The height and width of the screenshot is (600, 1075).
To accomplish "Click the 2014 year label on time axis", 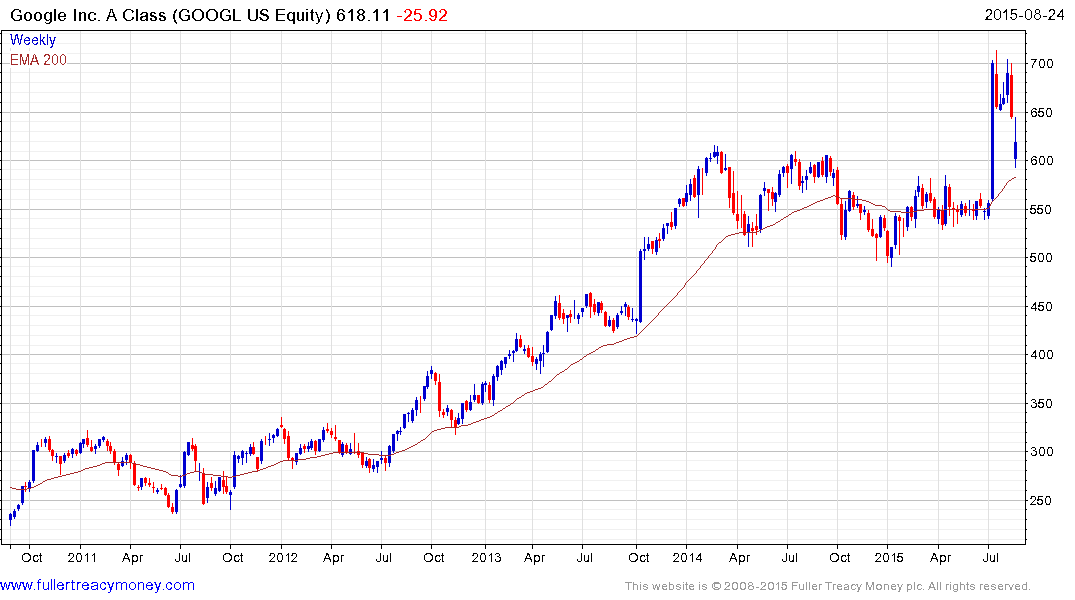I will pyautogui.click(x=688, y=557).
